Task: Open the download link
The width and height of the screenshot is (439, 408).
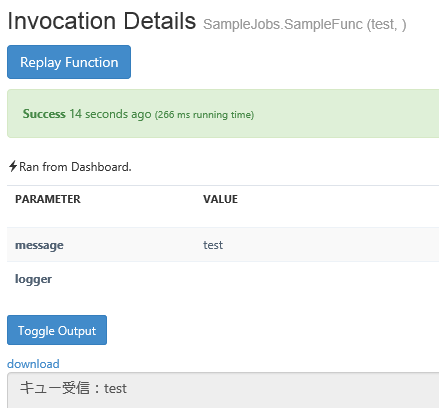Action: click(x=33, y=364)
